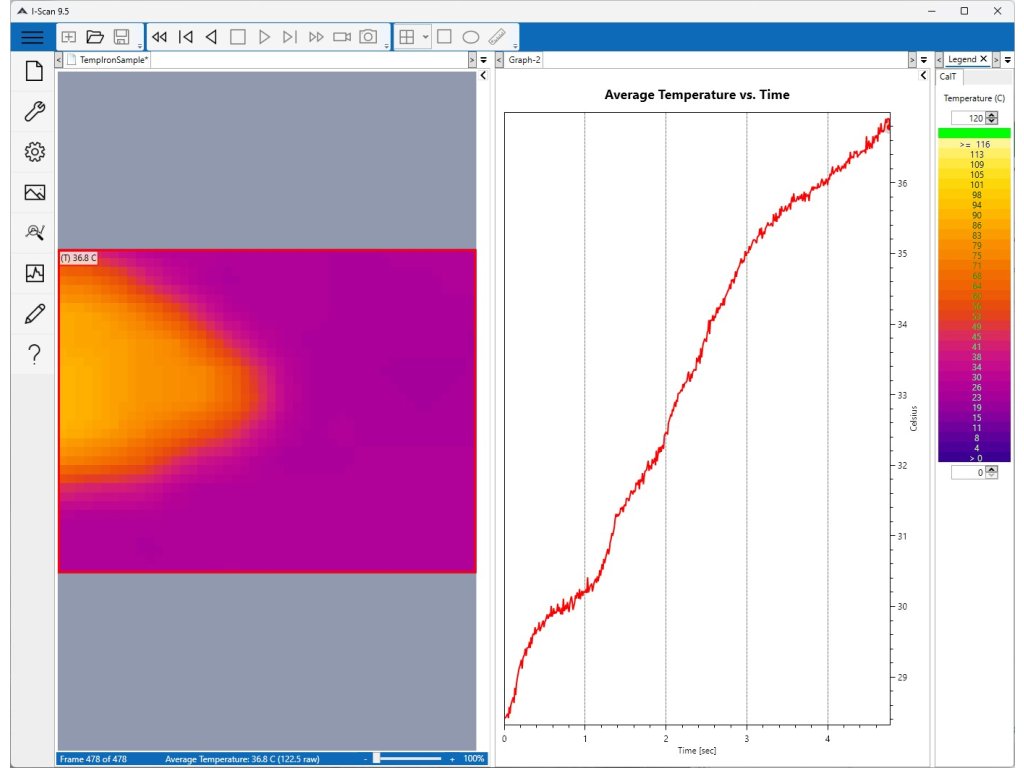Select the ruler measurement tool
The height and width of the screenshot is (768, 1024).
[497, 37]
